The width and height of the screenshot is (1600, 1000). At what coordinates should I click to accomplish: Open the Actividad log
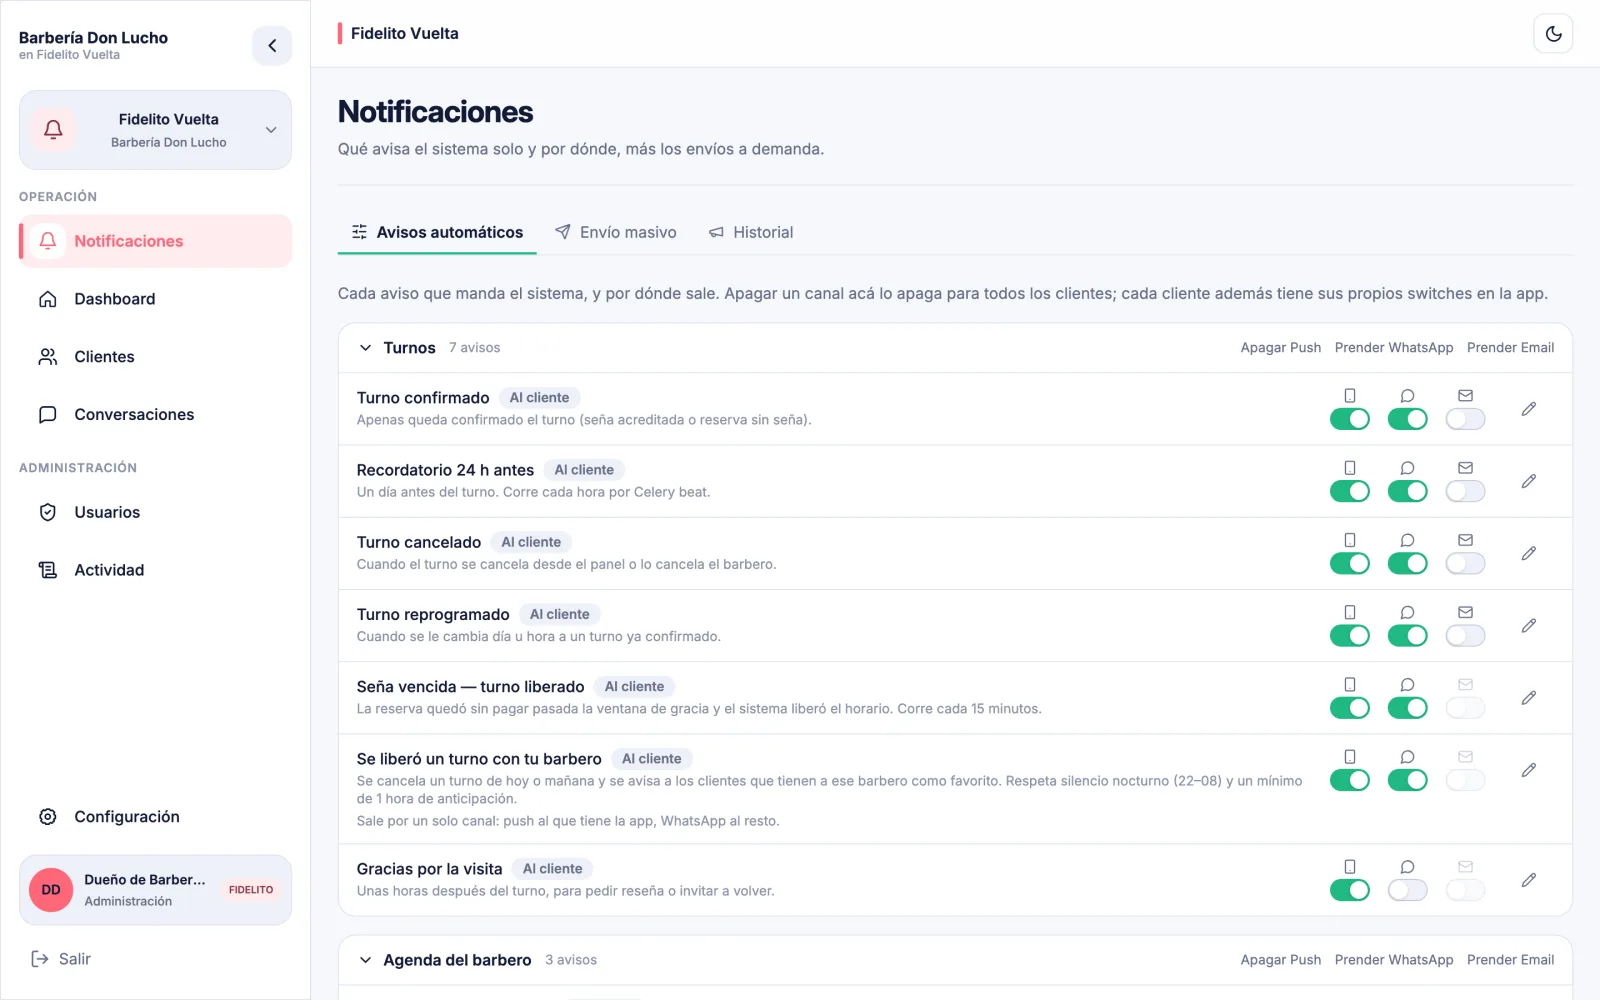(155, 570)
